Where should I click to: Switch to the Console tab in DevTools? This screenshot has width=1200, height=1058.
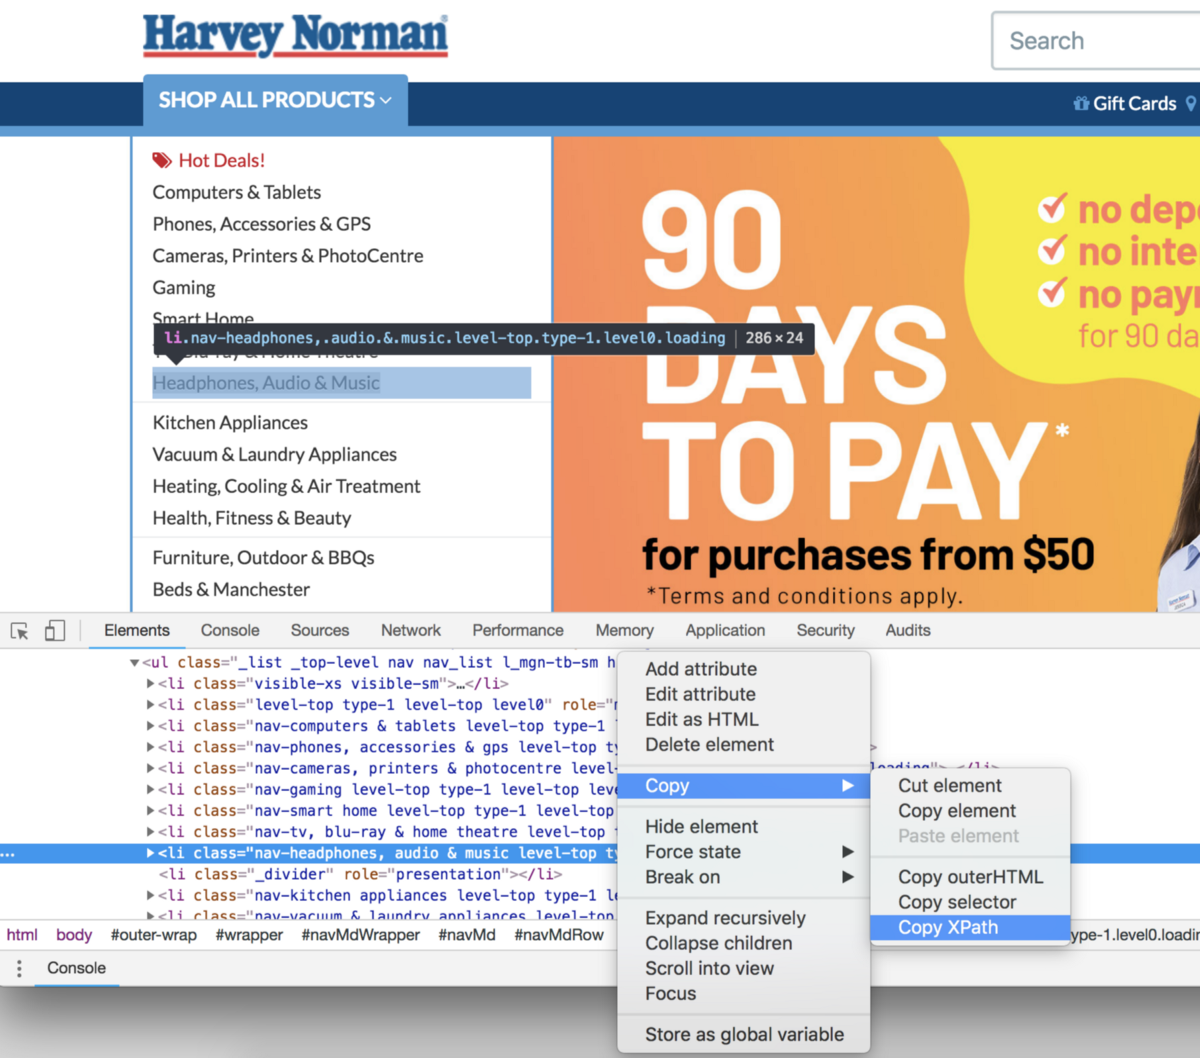230,630
